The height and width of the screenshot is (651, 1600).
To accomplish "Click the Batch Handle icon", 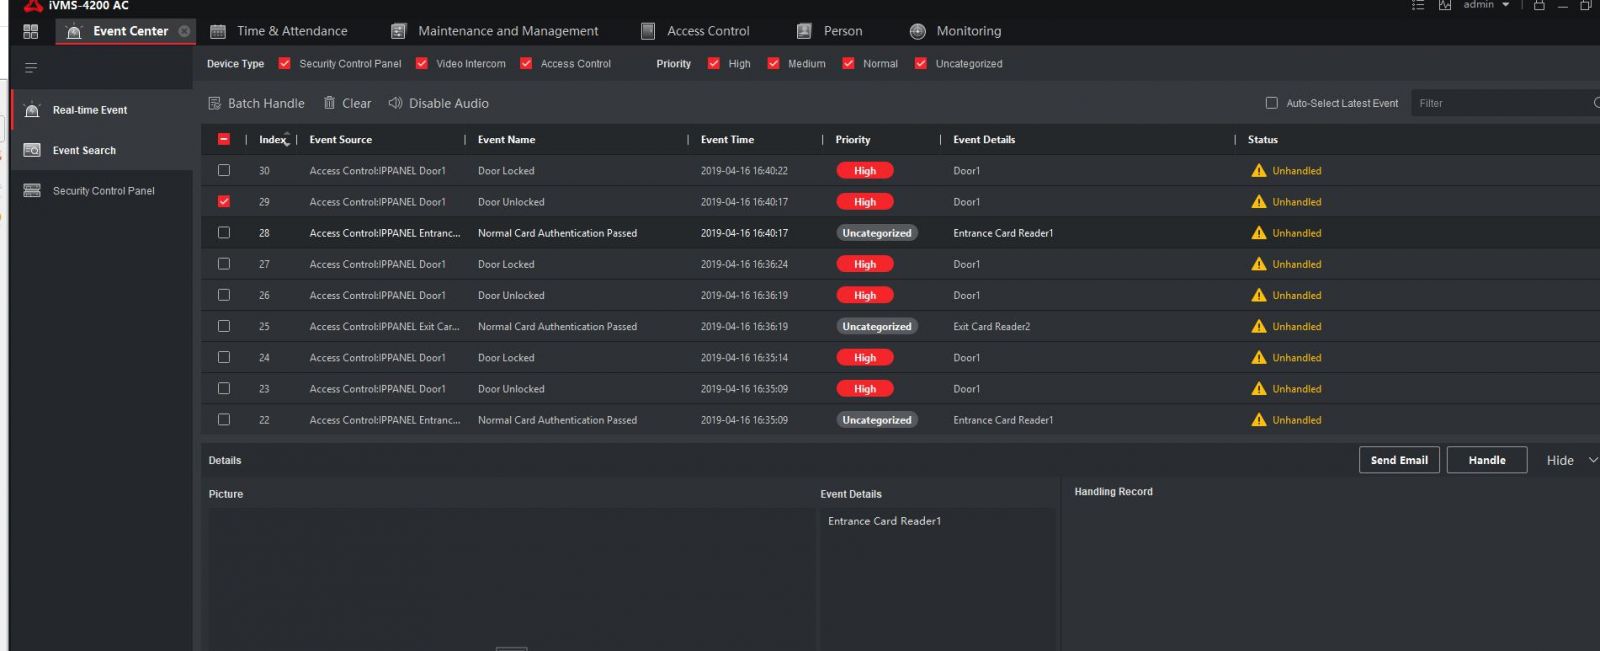I will (x=214, y=103).
